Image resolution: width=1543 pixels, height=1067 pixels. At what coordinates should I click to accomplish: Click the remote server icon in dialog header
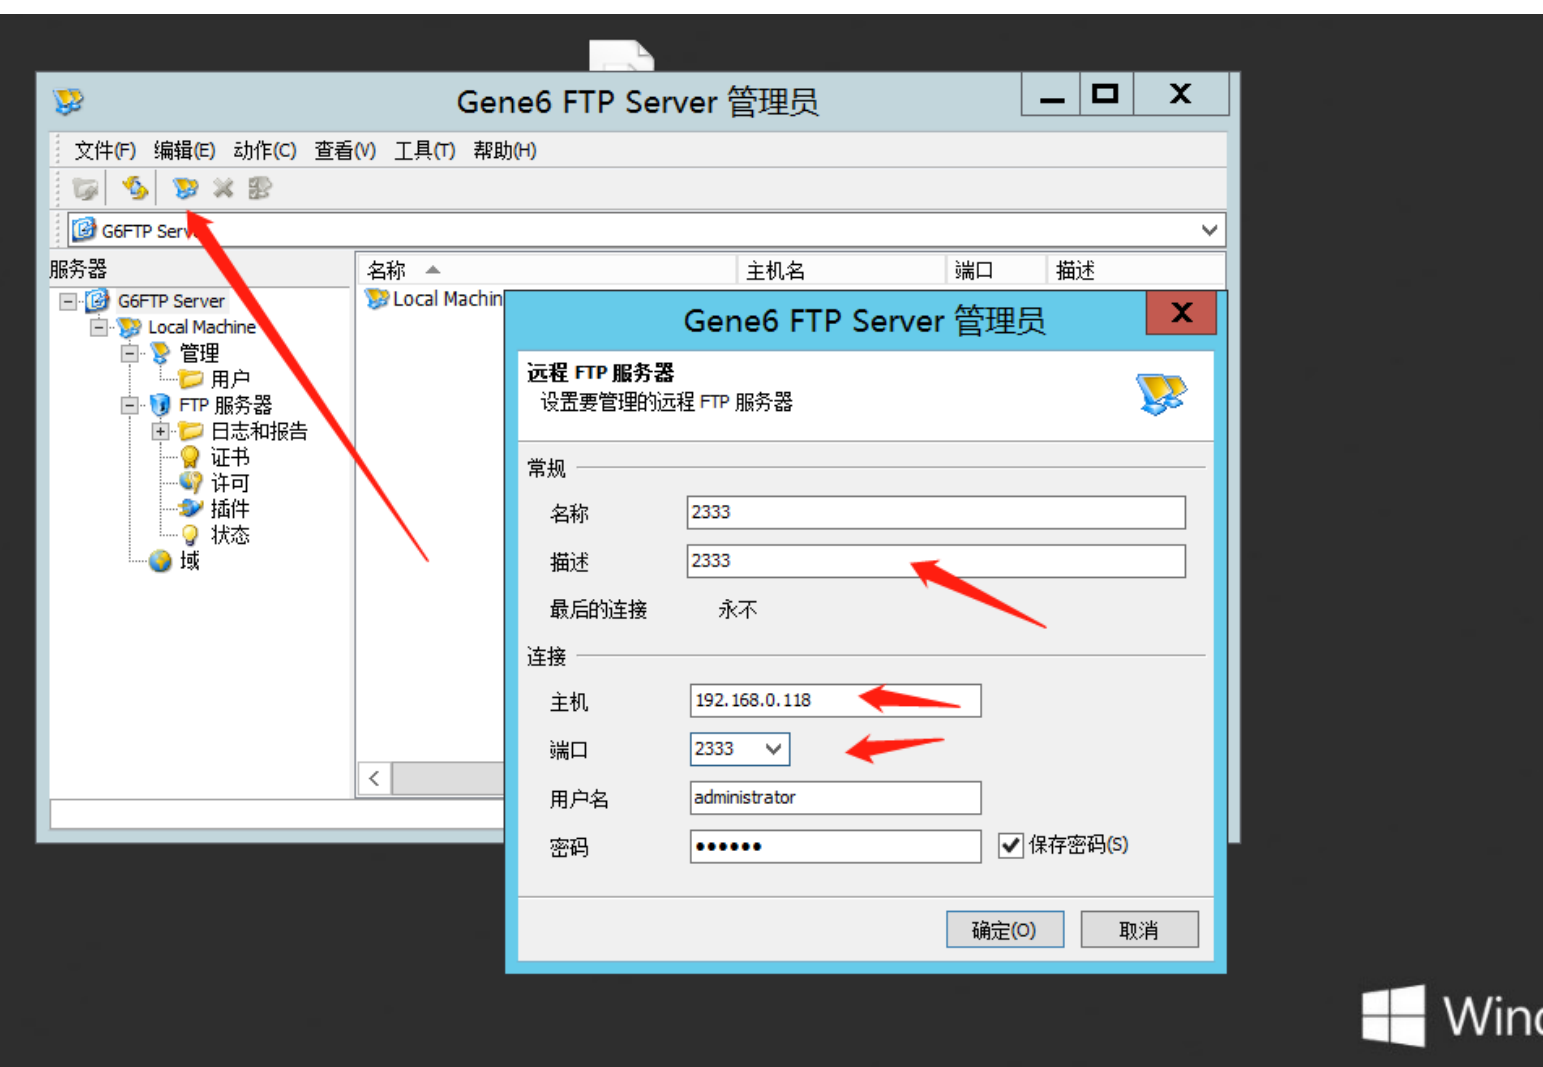pyautogui.click(x=1161, y=393)
